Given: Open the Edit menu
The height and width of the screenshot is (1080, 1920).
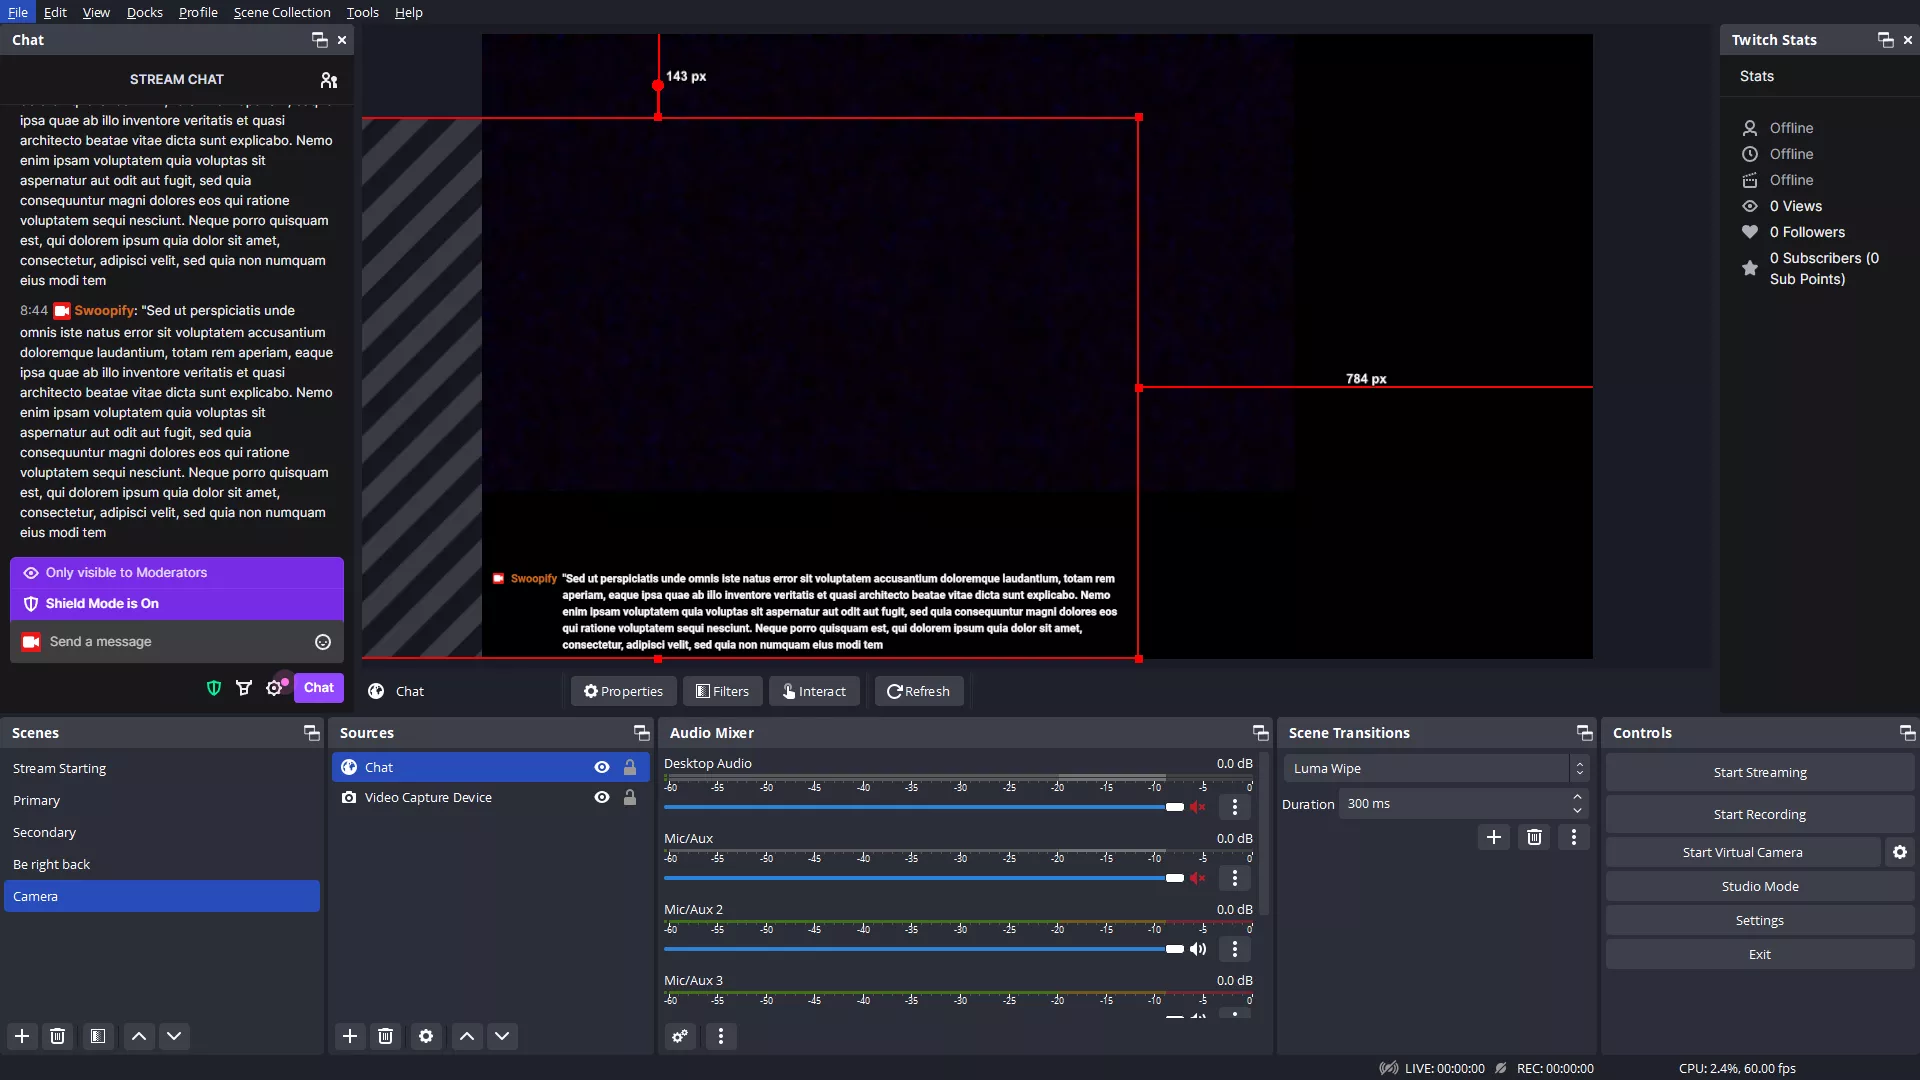Looking at the screenshot, I should pyautogui.click(x=55, y=12).
